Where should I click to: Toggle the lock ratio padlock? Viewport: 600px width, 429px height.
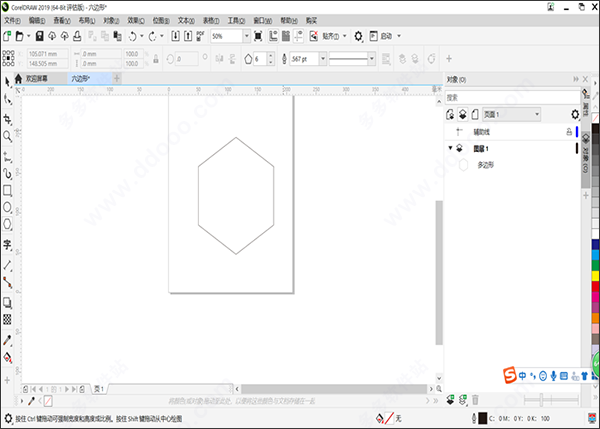(156, 59)
